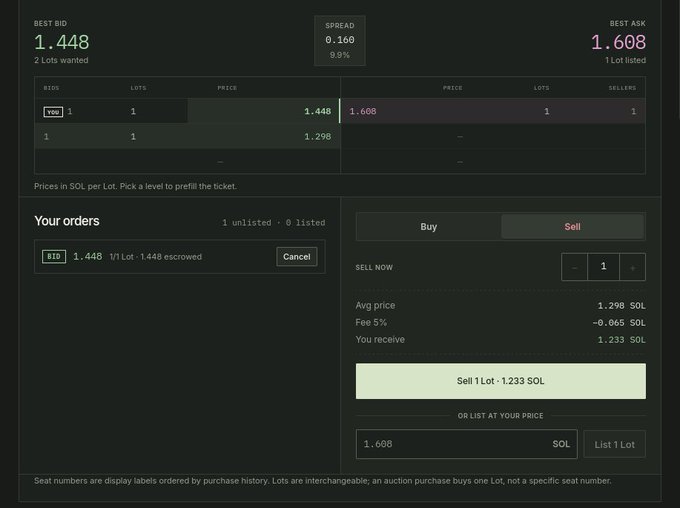Pick the 1.608 ask level row
The image size is (680, 508).
[493, 111]
